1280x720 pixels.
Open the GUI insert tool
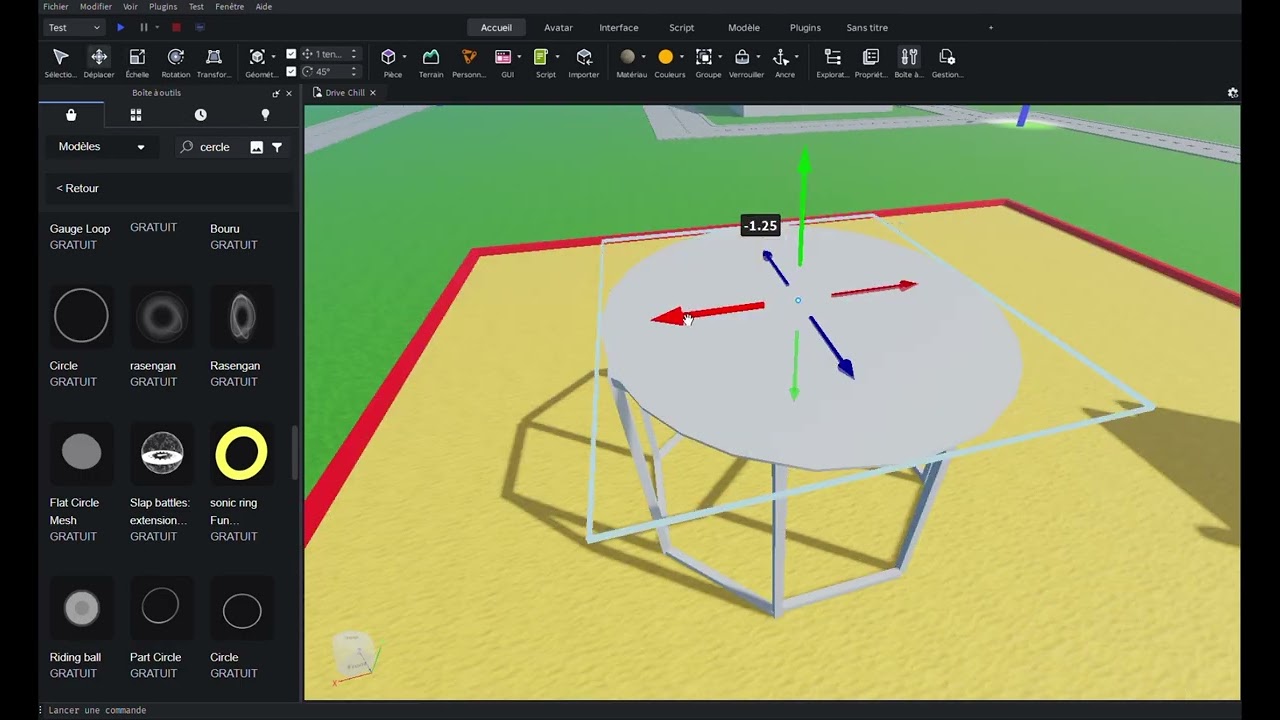[504, 63]
